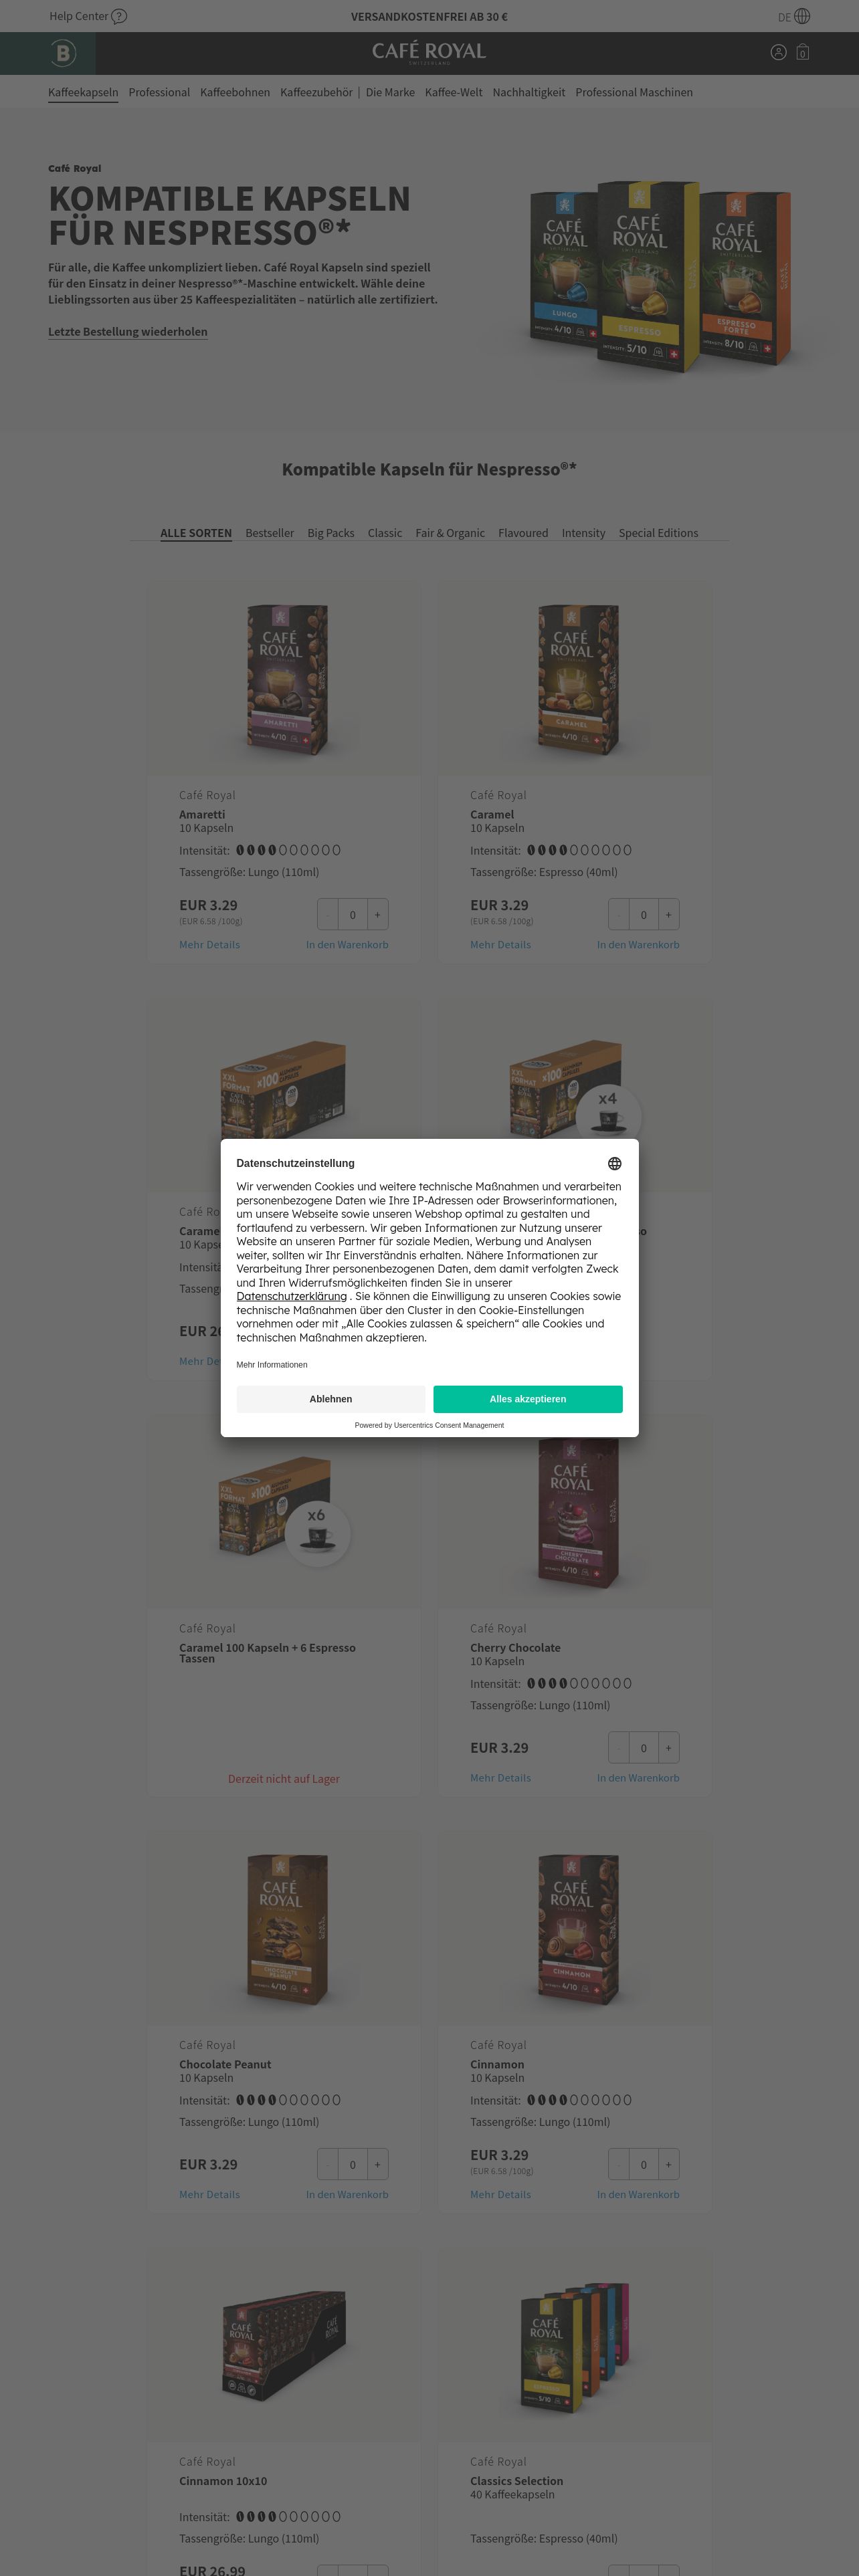Expand Mehr Informationen in cookie dialog
This screenshot has width=859, height=2576.
click(272, 1365)
